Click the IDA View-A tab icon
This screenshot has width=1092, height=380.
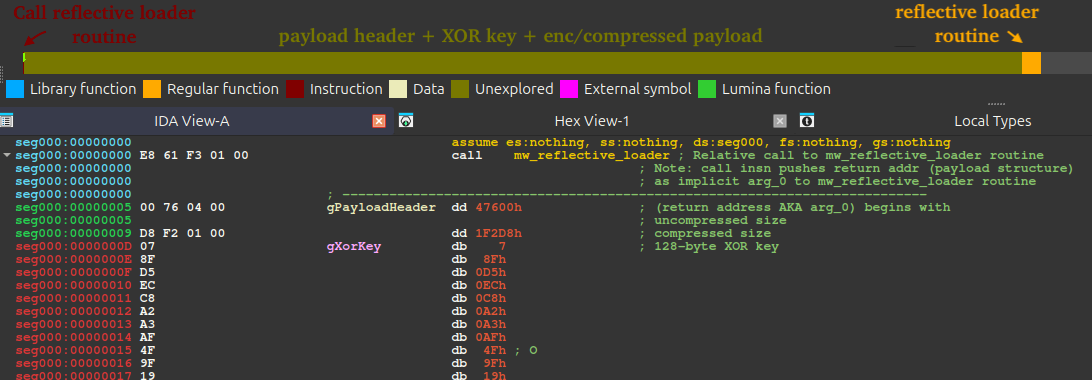(6, 120)
